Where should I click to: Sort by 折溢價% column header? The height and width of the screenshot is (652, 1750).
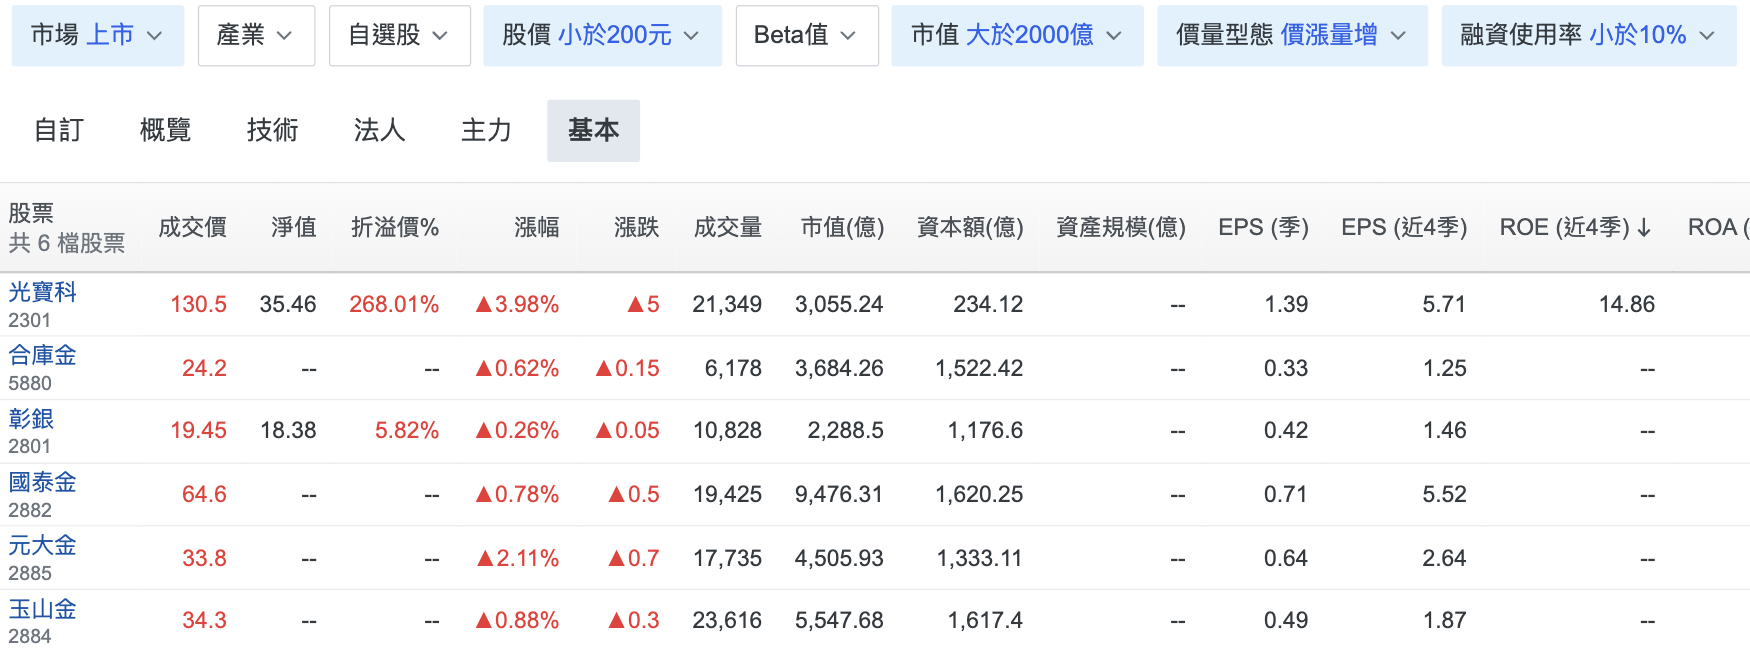coord(395,228)
